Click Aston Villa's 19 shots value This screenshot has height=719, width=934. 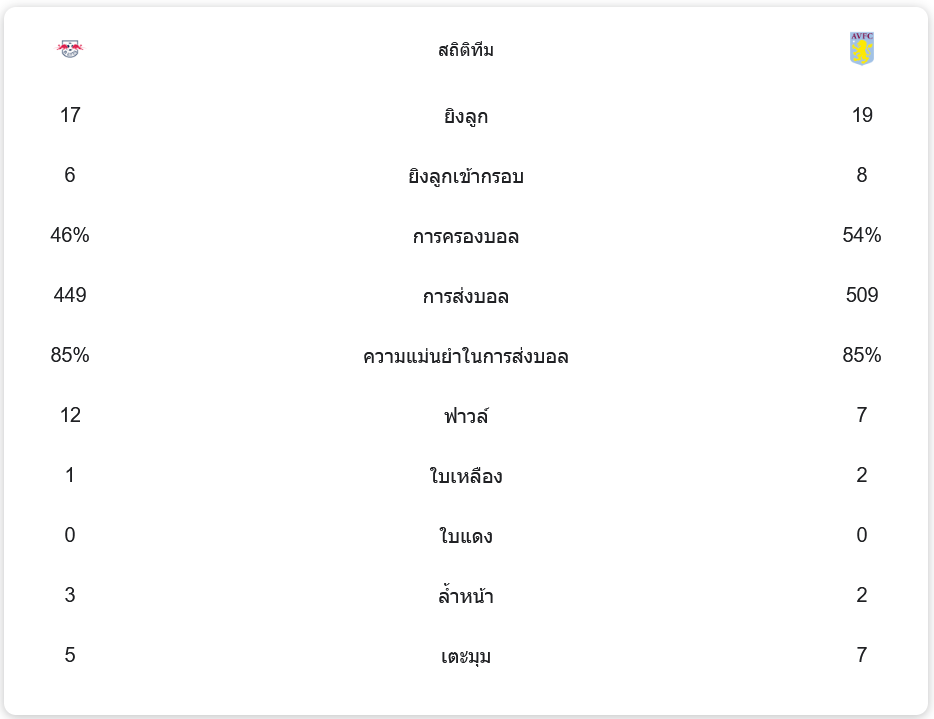point(862,115)
